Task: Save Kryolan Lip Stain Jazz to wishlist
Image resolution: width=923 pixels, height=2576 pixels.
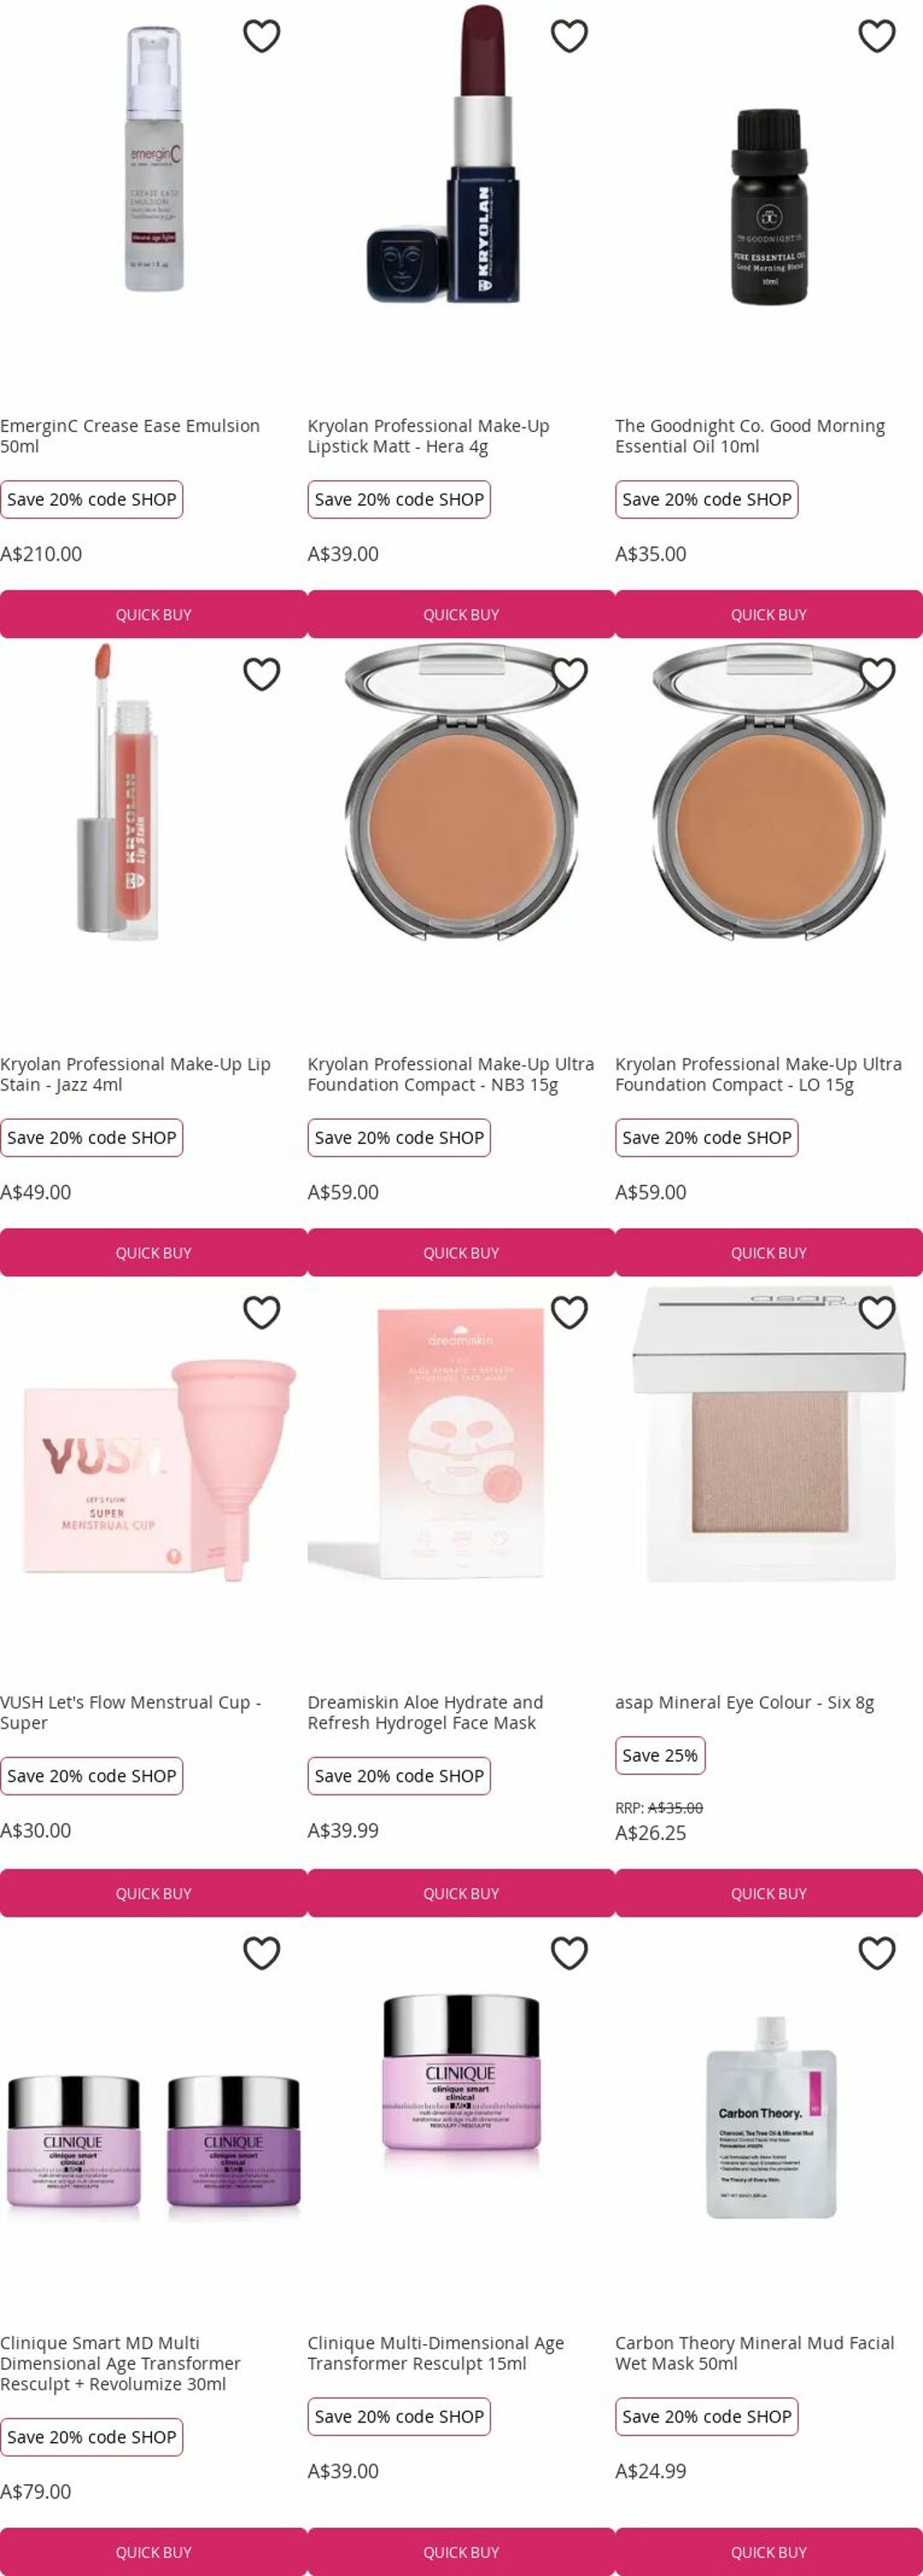Action: point(262,674)
